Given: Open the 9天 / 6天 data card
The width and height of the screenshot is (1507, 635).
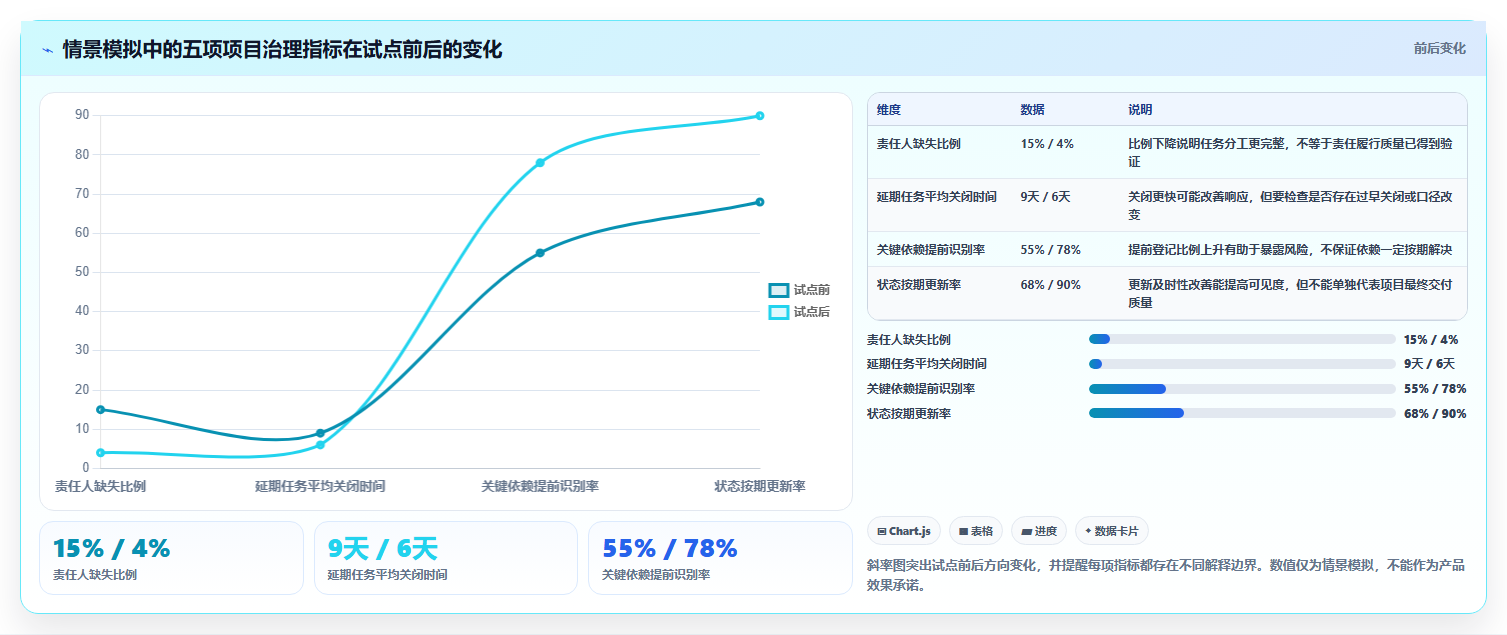Looking at the screenshot, I should [x=446, y=558].
